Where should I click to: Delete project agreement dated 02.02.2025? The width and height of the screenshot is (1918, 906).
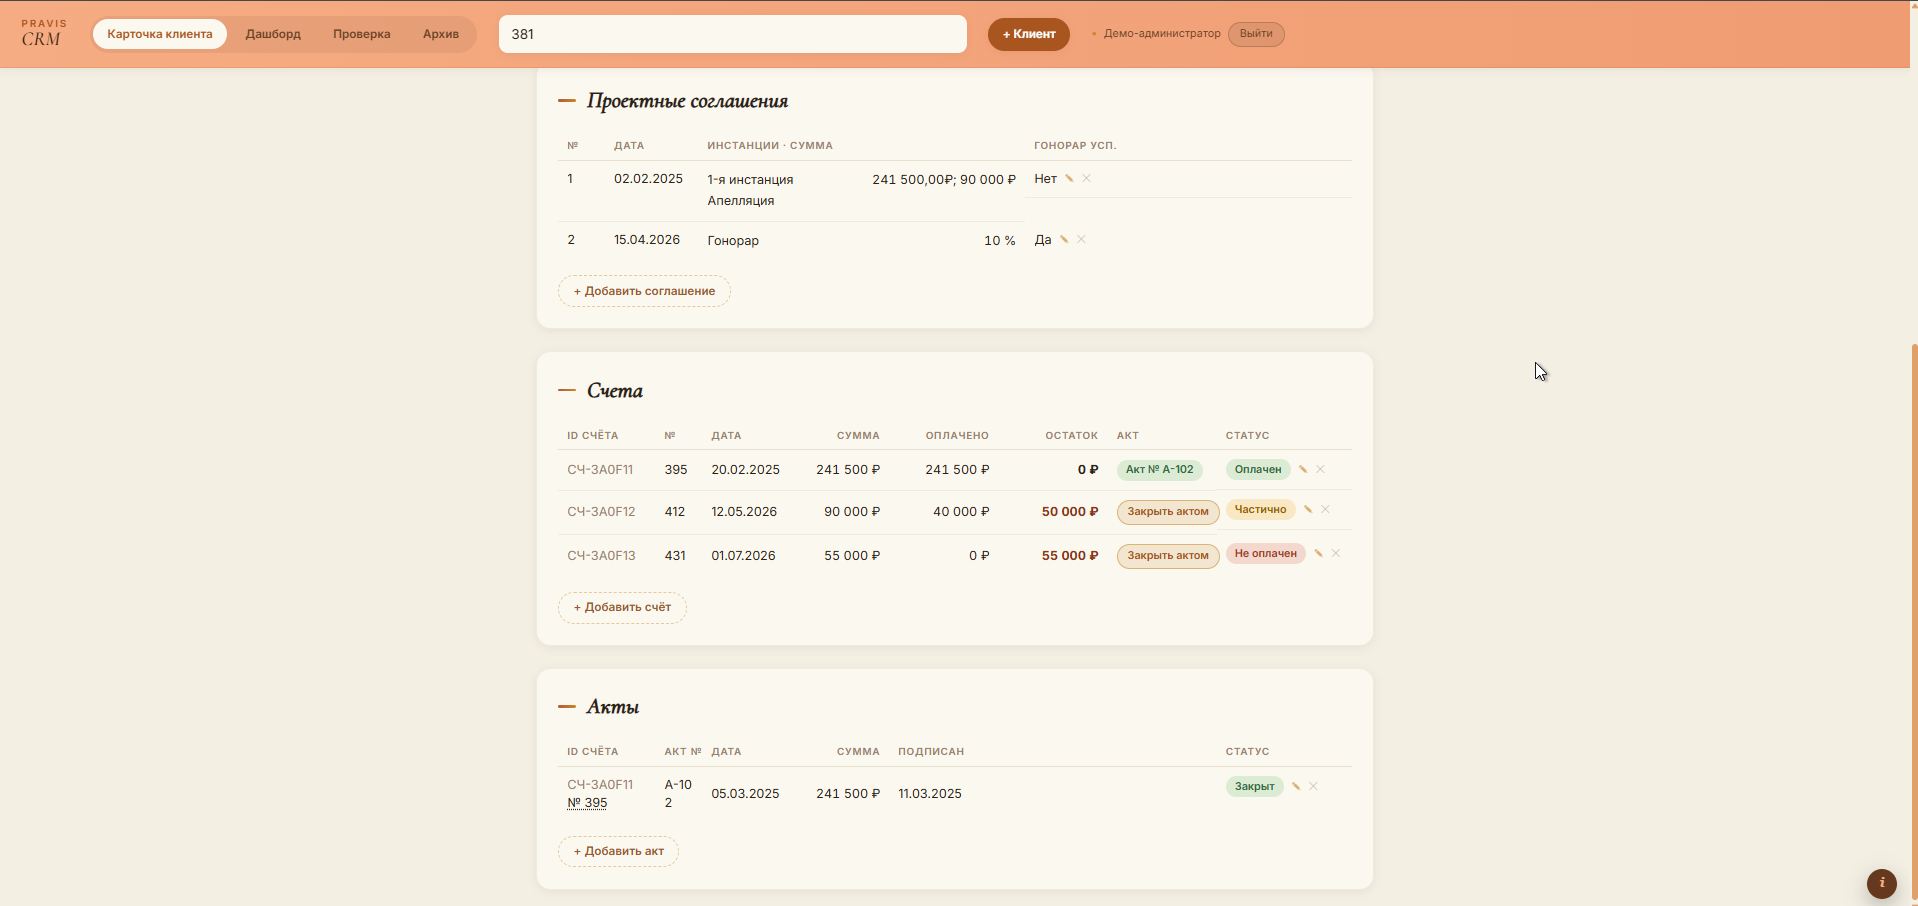point(1086,179)
